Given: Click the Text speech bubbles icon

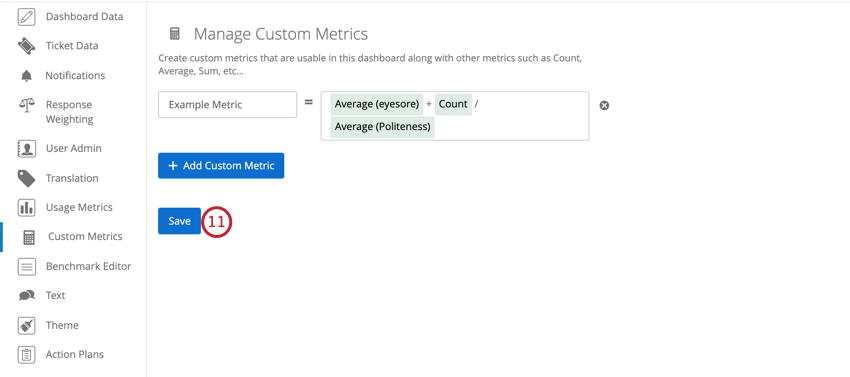Looking at the screenshot, I should [27, 296].
